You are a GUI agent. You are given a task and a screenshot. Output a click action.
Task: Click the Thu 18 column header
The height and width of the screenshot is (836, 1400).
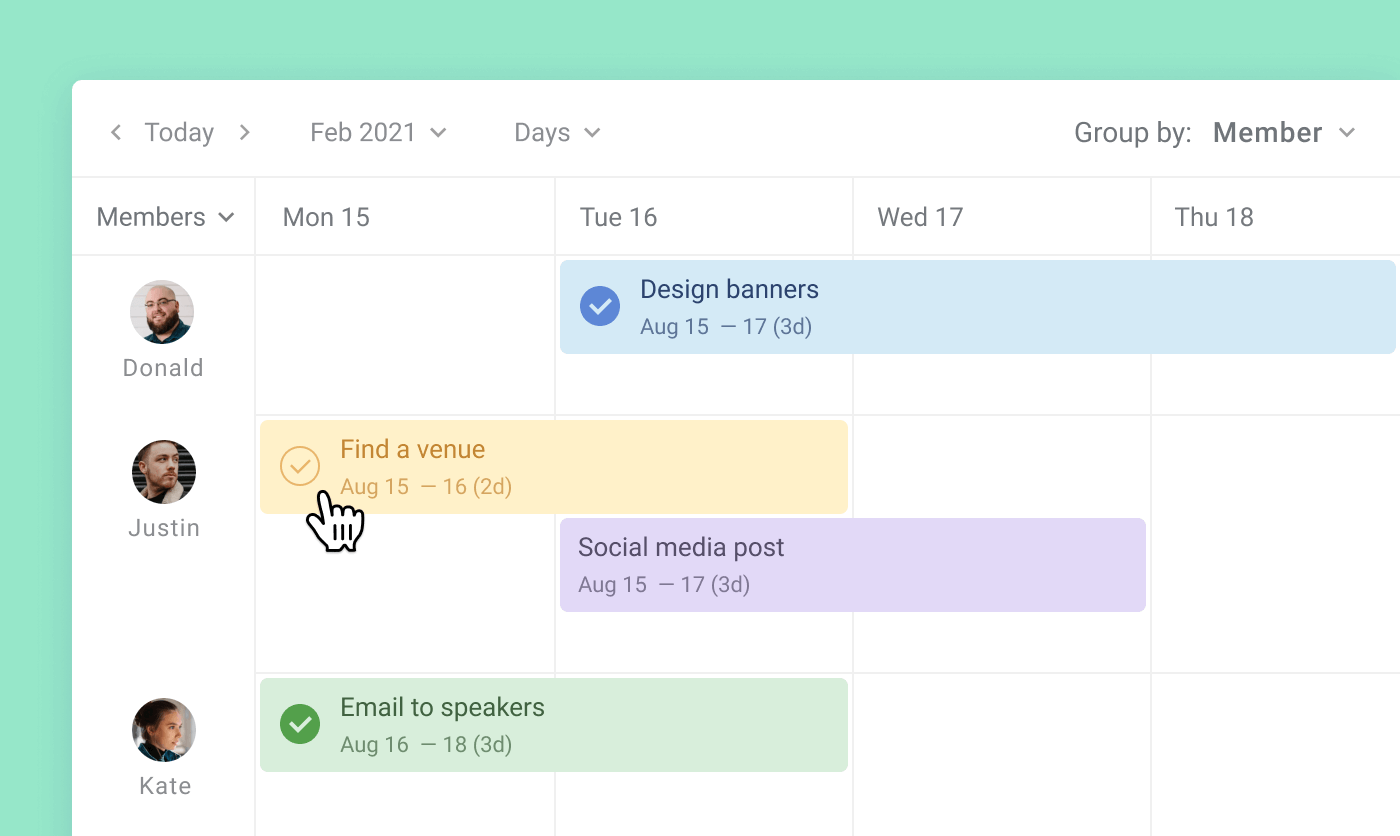[x=1213, y=217]
